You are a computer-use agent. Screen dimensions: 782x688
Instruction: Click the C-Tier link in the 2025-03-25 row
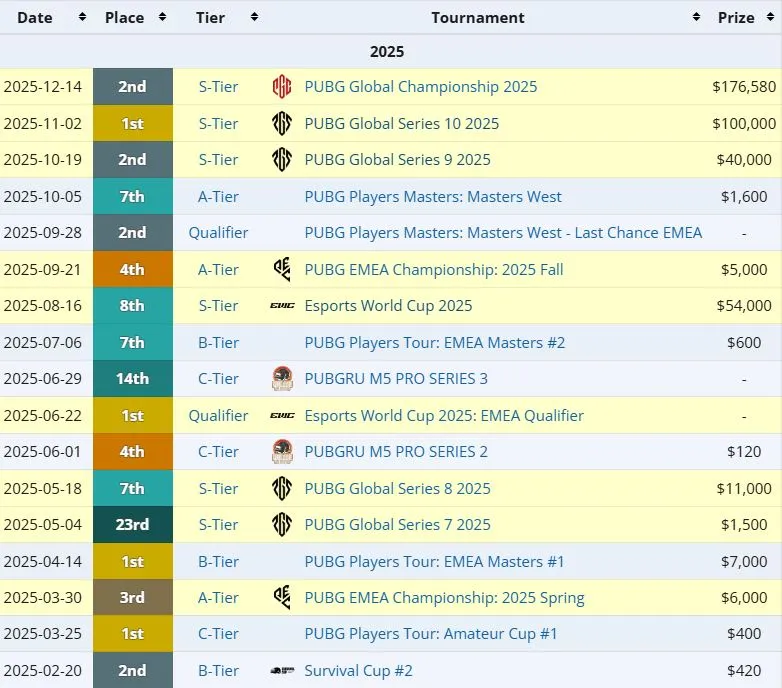pyautogui.click(x=218, y=634)
